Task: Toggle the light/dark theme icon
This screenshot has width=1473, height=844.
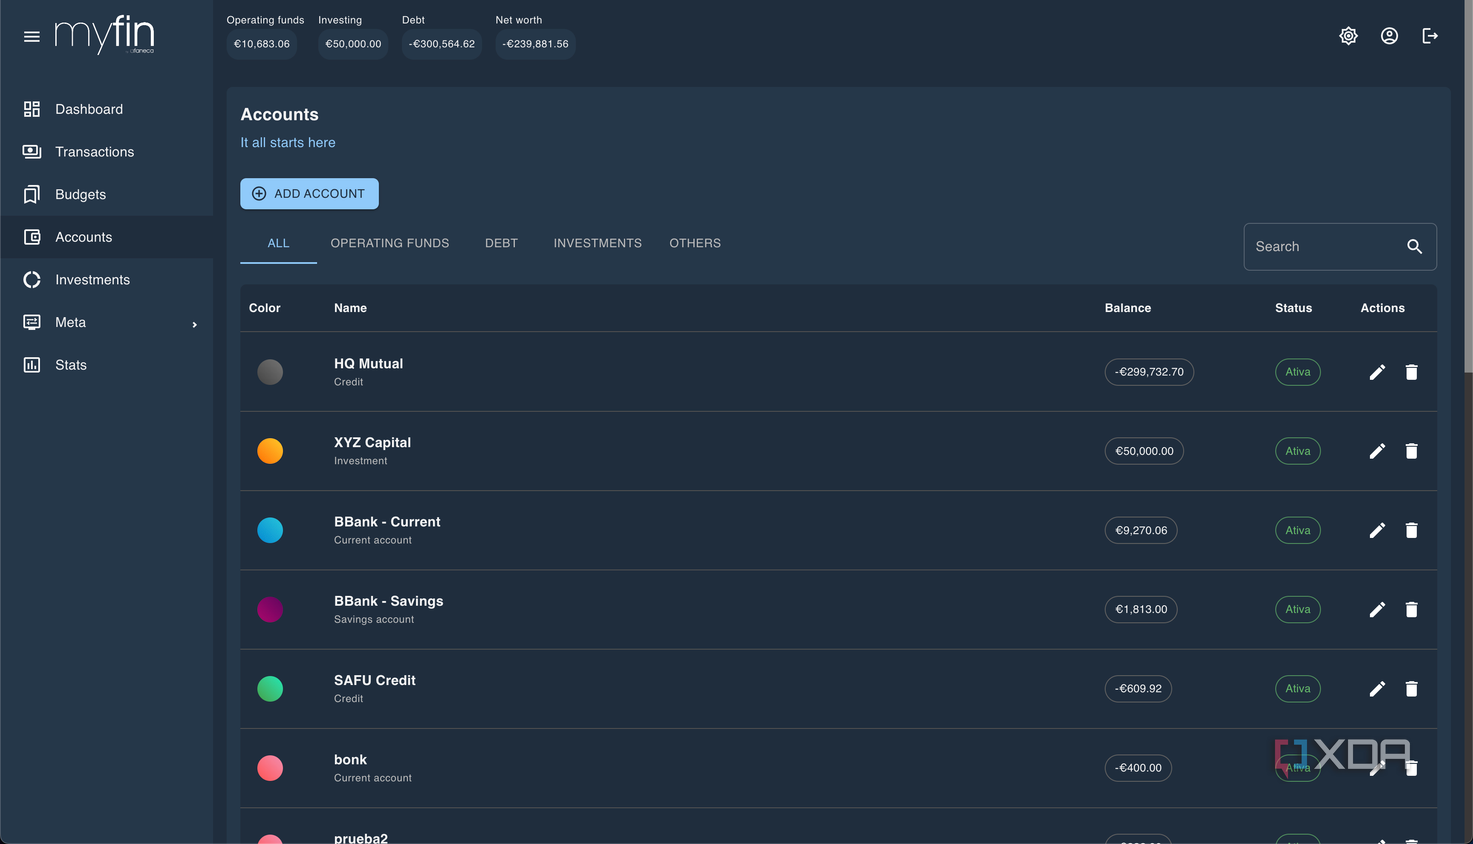Action: 1349,36
